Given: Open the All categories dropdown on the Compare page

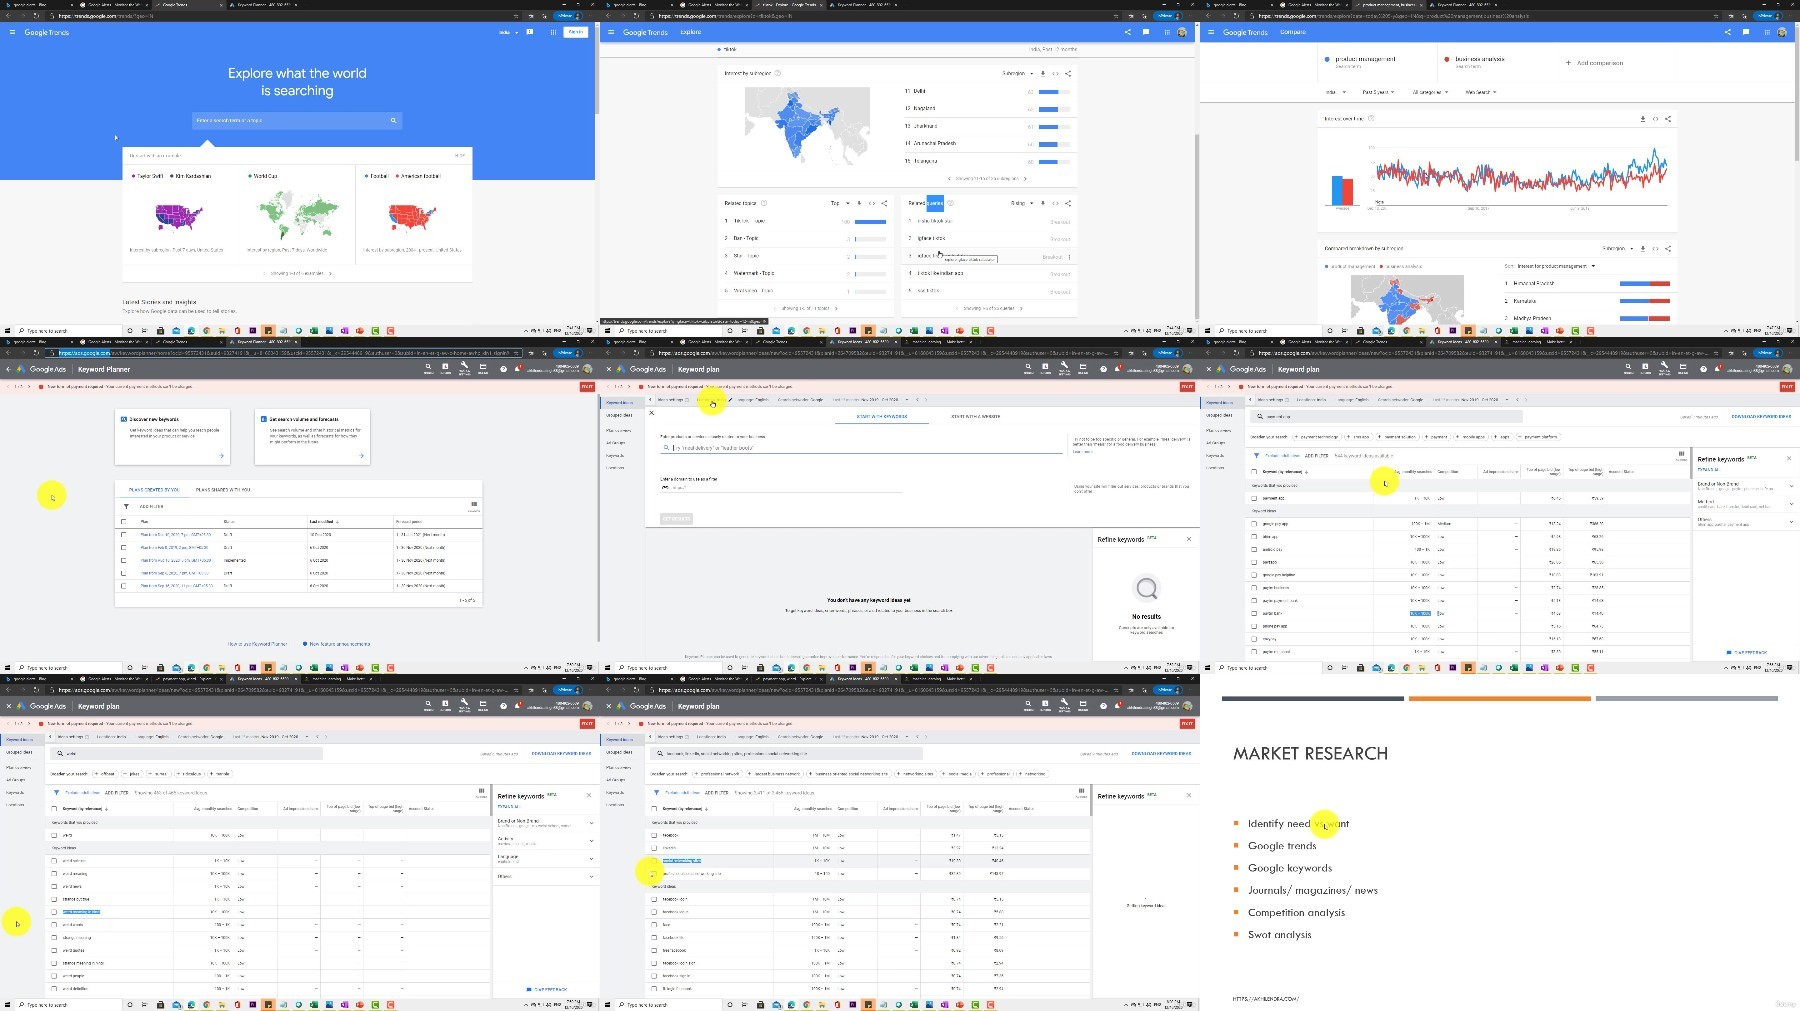Looking at the screenshot, I should (1430, 92).
